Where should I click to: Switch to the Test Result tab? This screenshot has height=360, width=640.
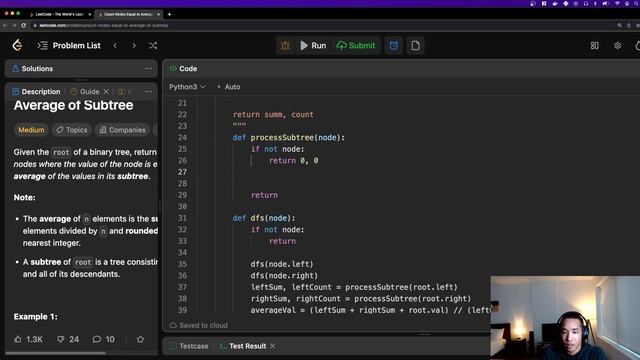coord(242,346)
